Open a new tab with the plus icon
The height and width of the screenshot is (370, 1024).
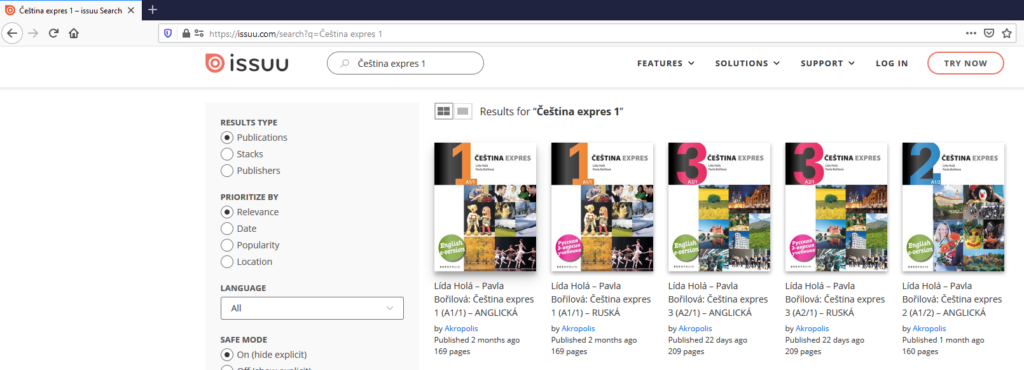[153, 10]
